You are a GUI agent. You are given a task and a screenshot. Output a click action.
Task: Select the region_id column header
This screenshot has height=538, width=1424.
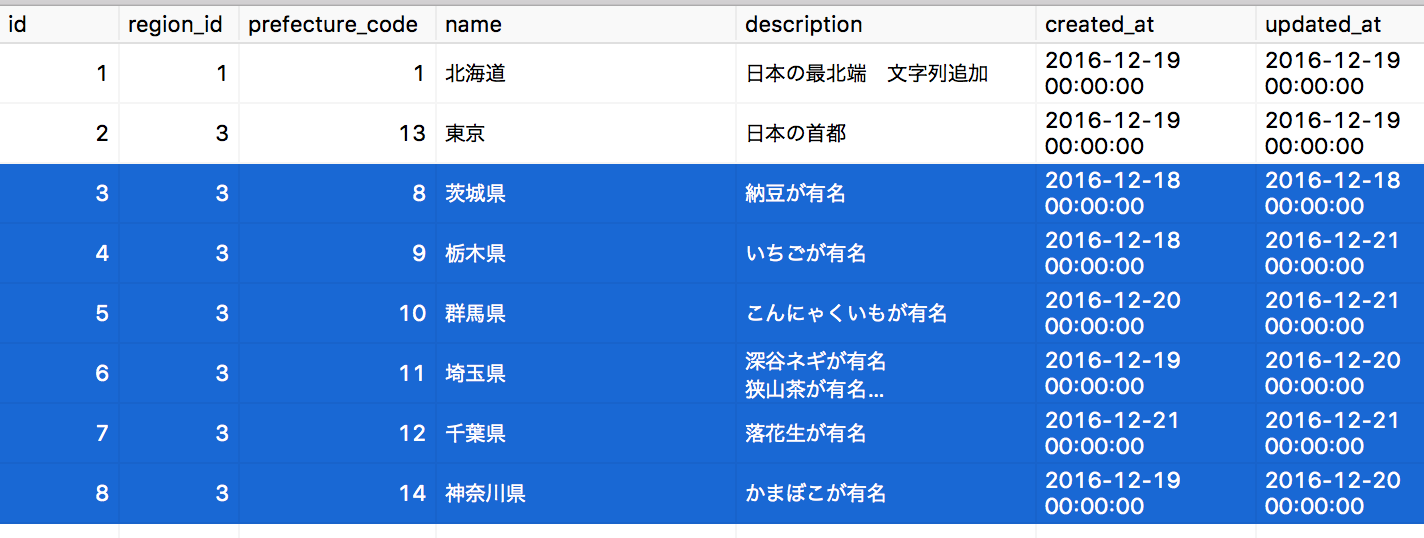[x=178, y=24]
